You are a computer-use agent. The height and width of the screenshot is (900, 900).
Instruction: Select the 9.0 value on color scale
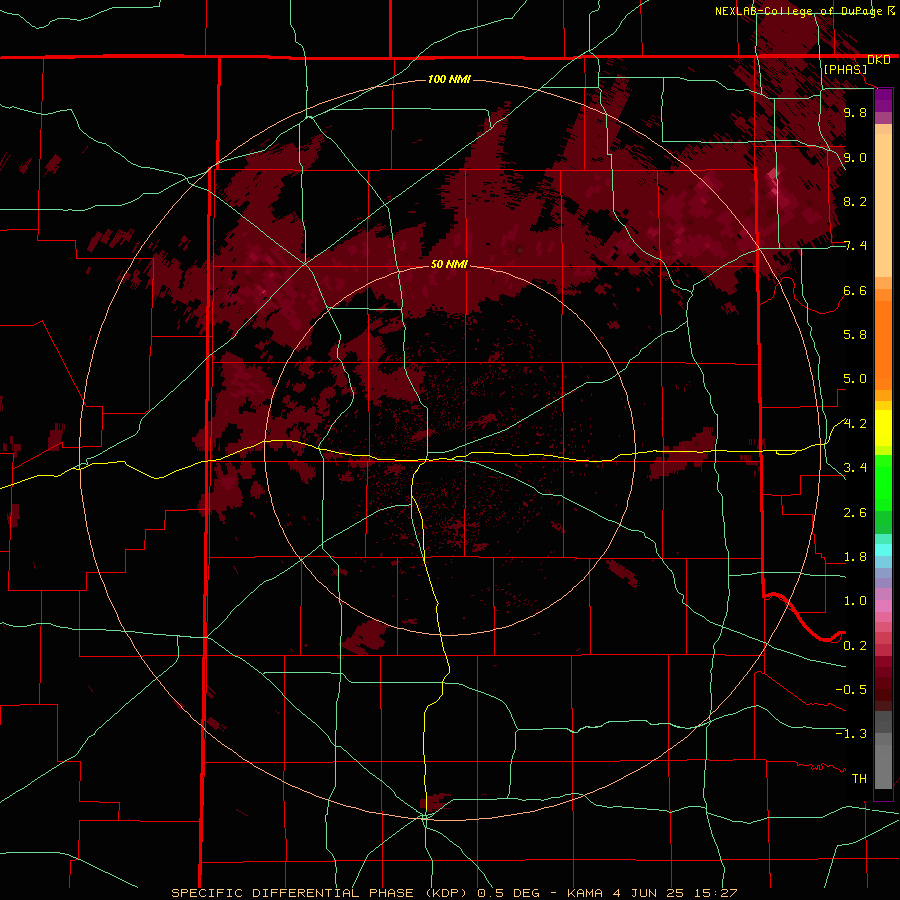tap(855, 157)
